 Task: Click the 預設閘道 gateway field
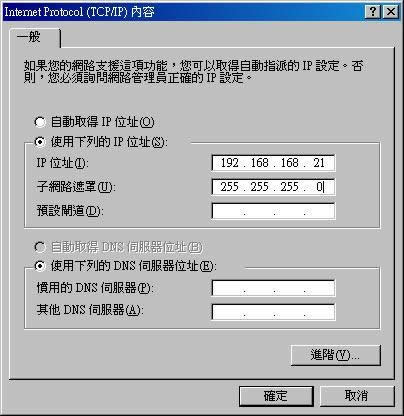tap(273, 211)
